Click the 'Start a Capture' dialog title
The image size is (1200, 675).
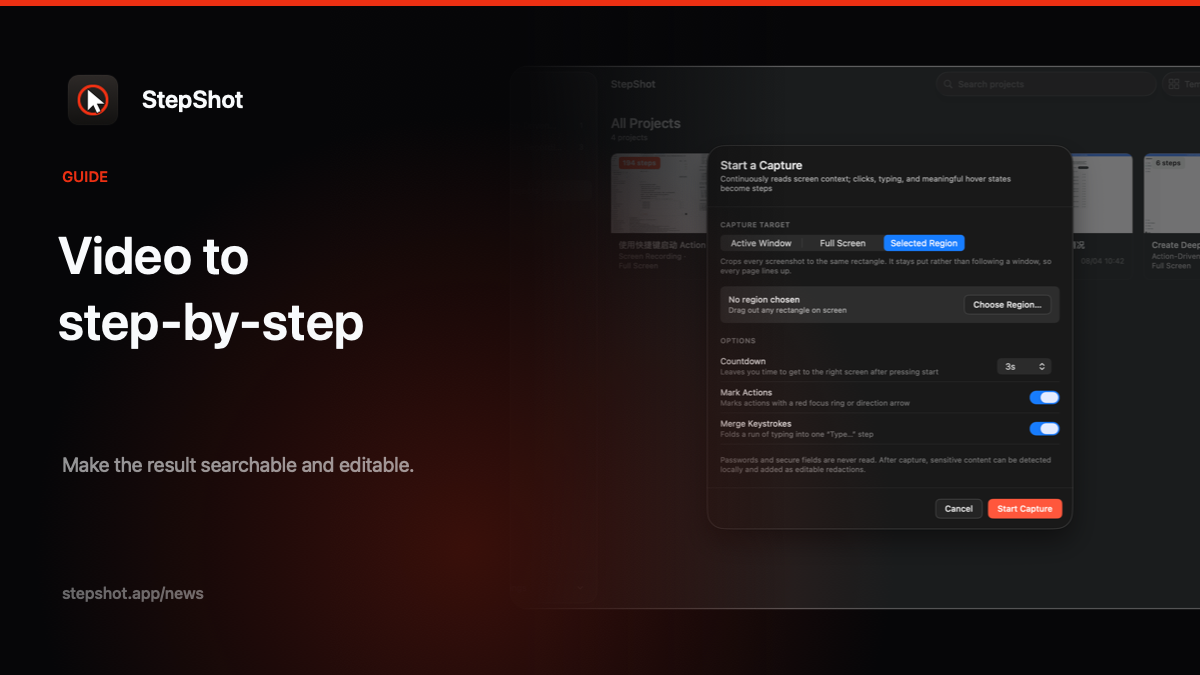(x=761, y=165)
